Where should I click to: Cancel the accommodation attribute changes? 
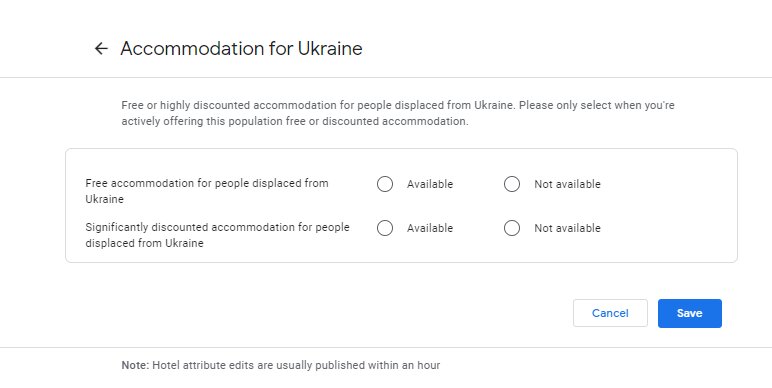tap(610, 313)
